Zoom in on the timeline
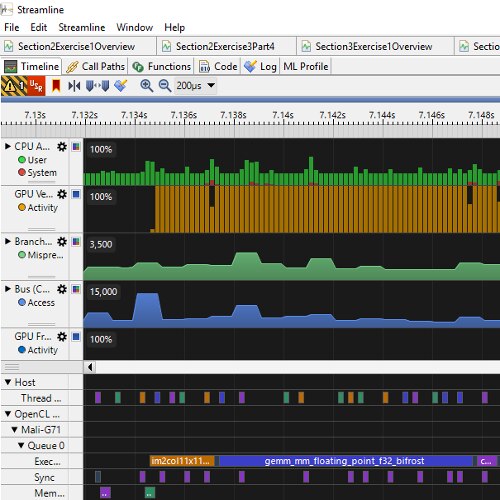Image resolution: width=500 pixels, height=500 pixels. pyautogui.click(x=146, y=86)
